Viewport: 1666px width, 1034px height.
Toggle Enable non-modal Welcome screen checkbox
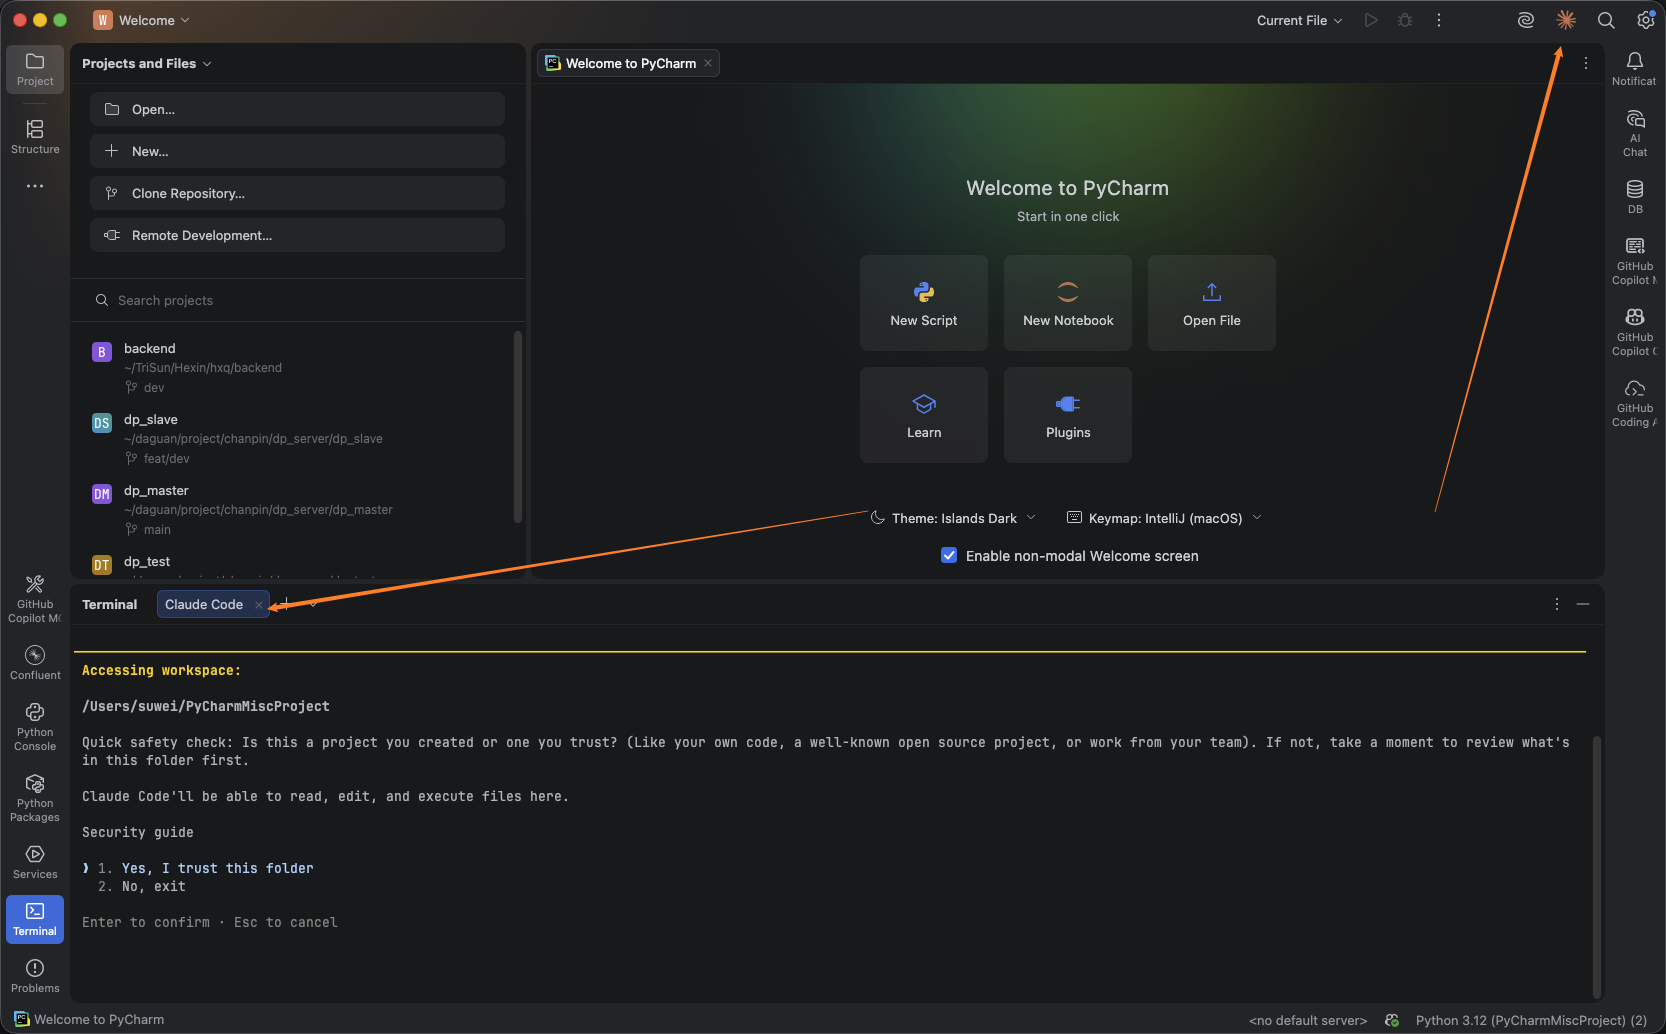(949, 555)
